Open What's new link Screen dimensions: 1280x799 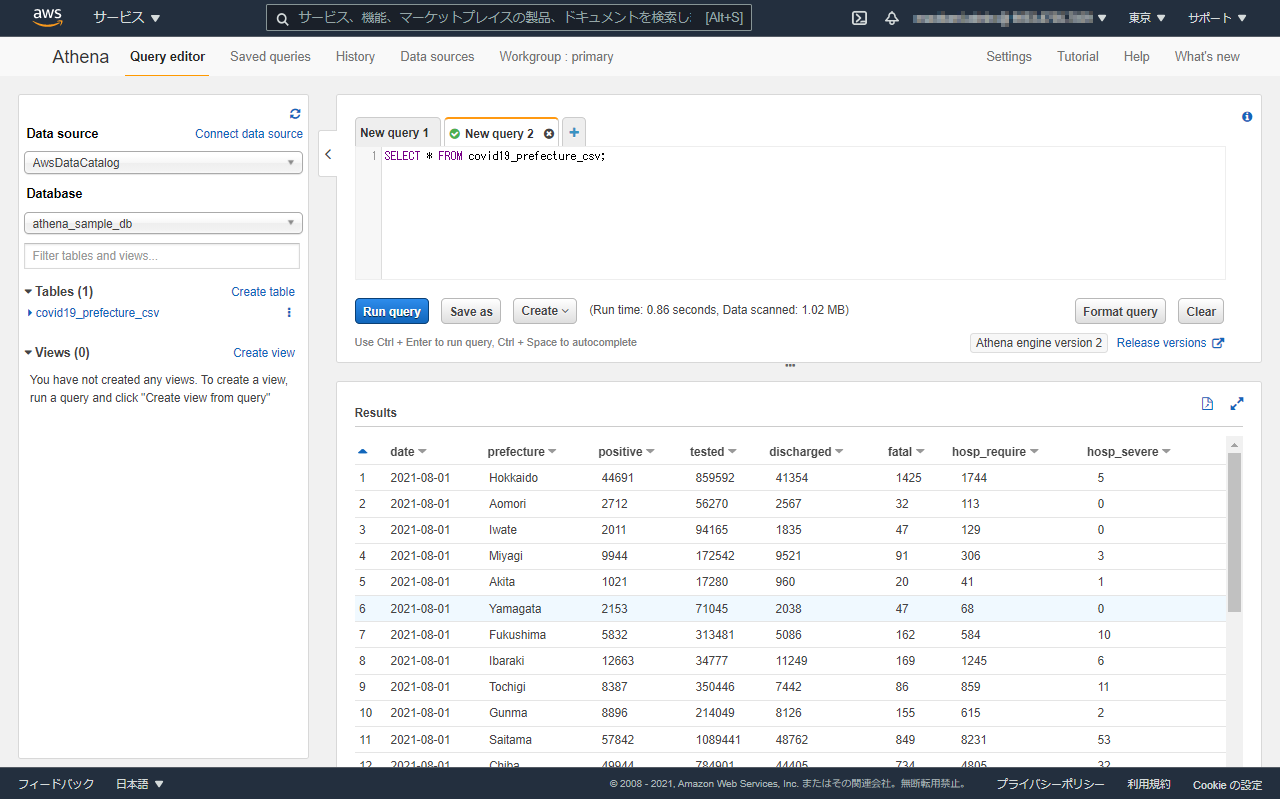tap(1207, 57)
